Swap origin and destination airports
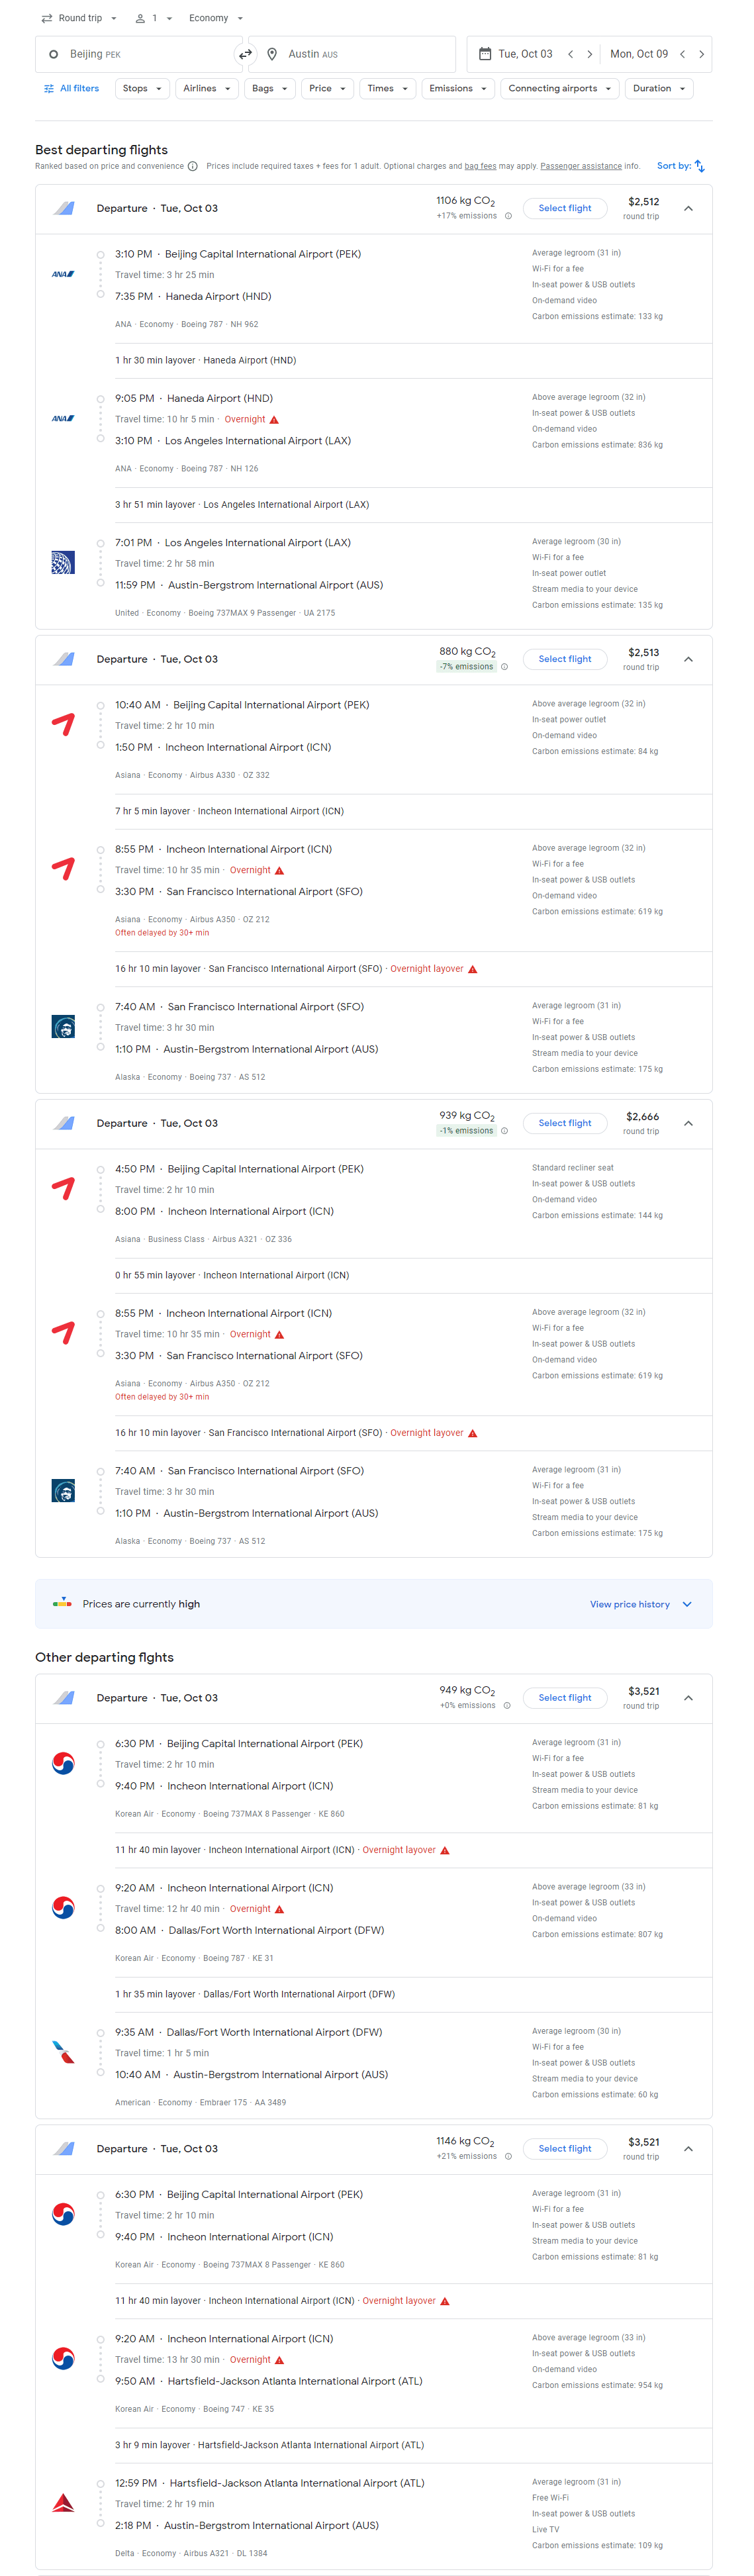754x2576 pixels. pos(246,54)
